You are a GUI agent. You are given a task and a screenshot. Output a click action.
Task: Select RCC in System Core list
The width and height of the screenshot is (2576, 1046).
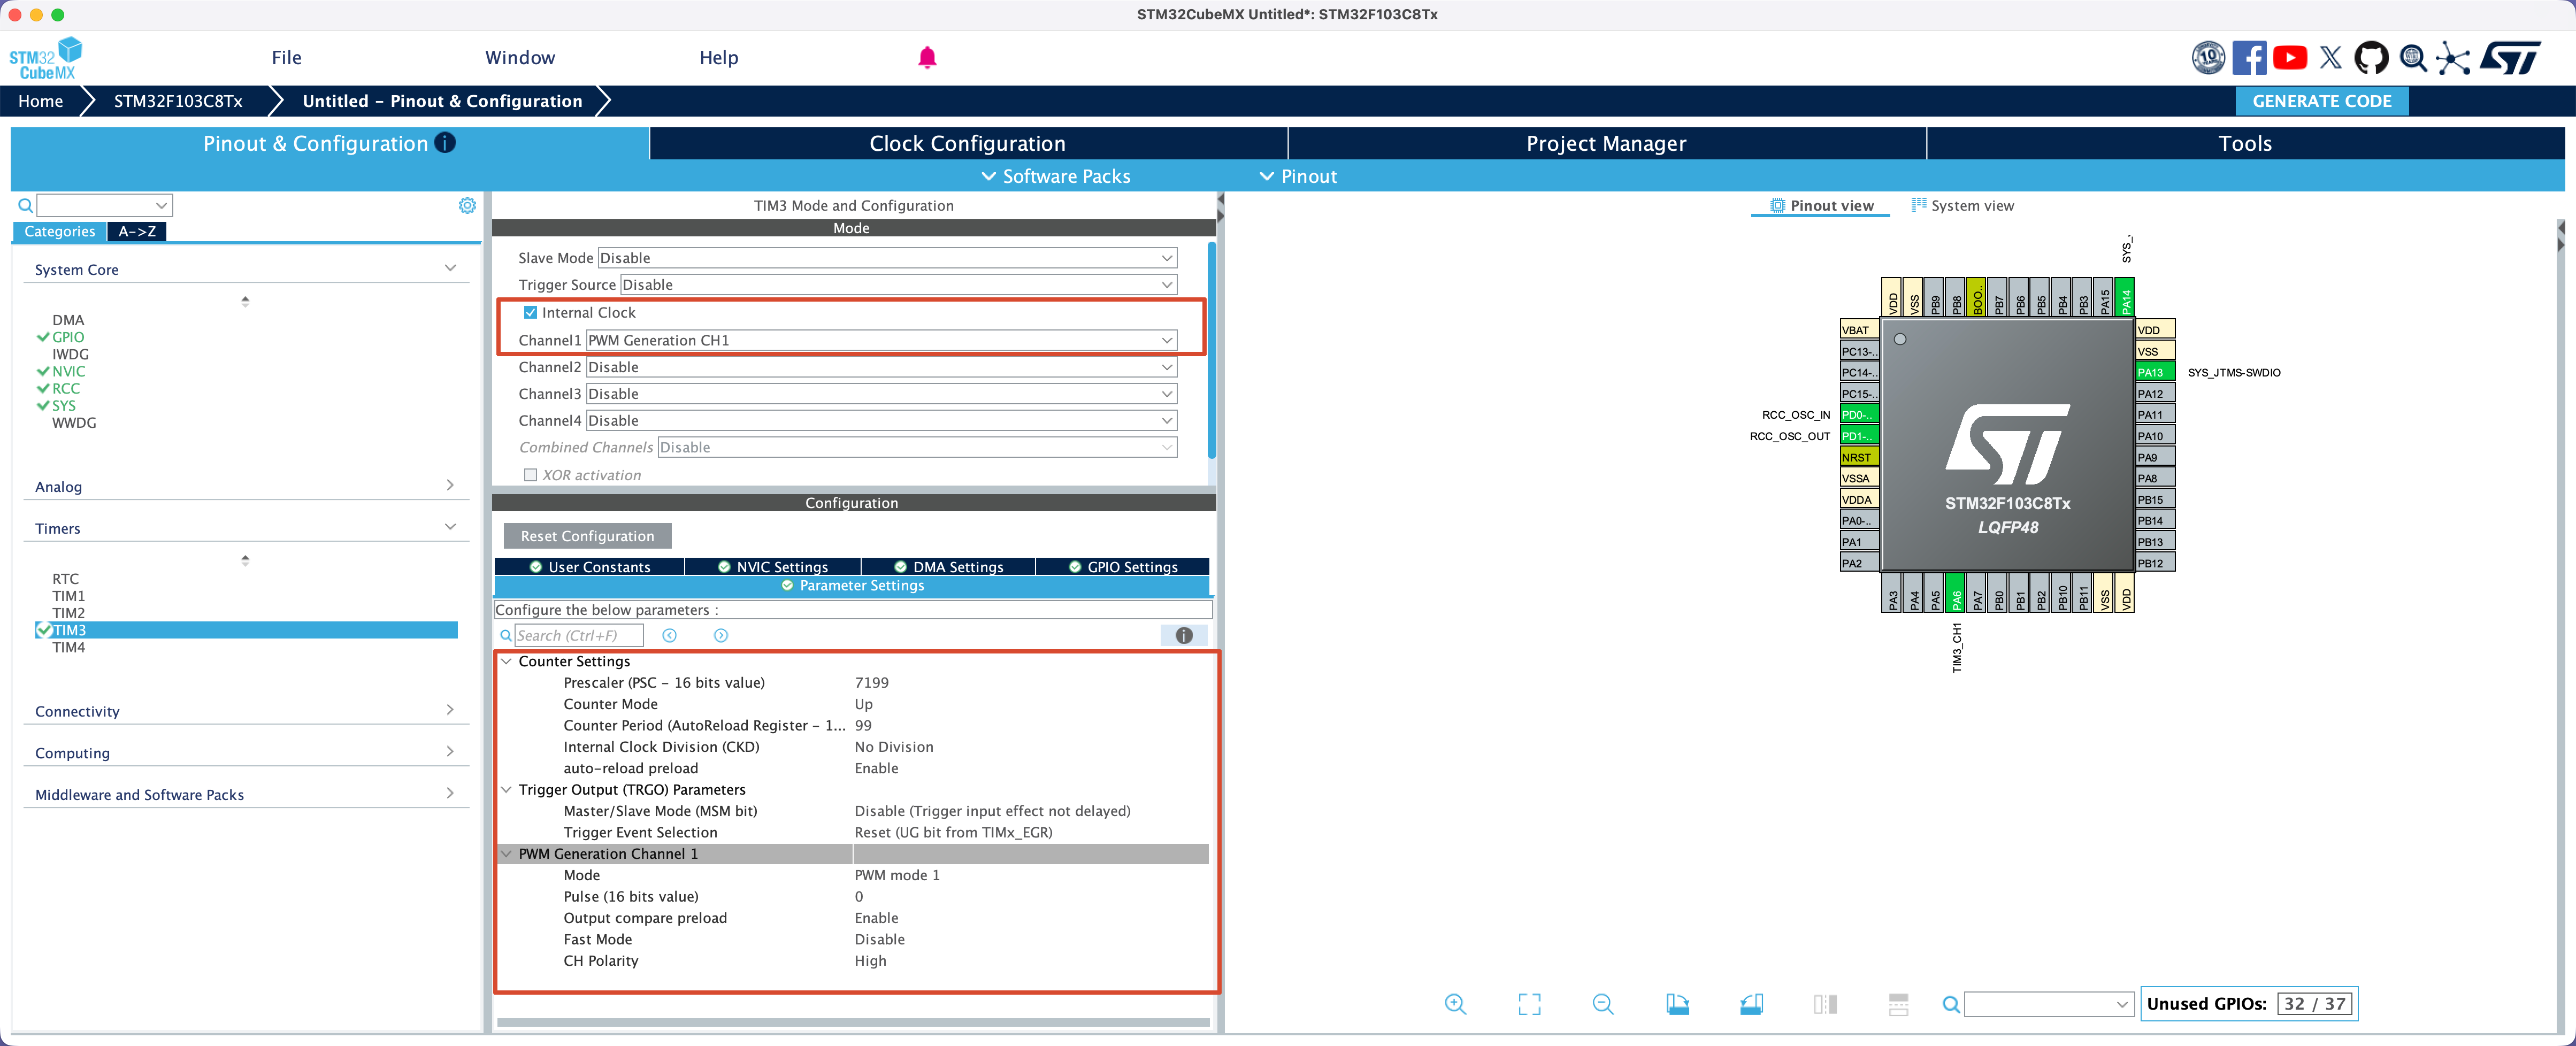(x=66, y=389)
